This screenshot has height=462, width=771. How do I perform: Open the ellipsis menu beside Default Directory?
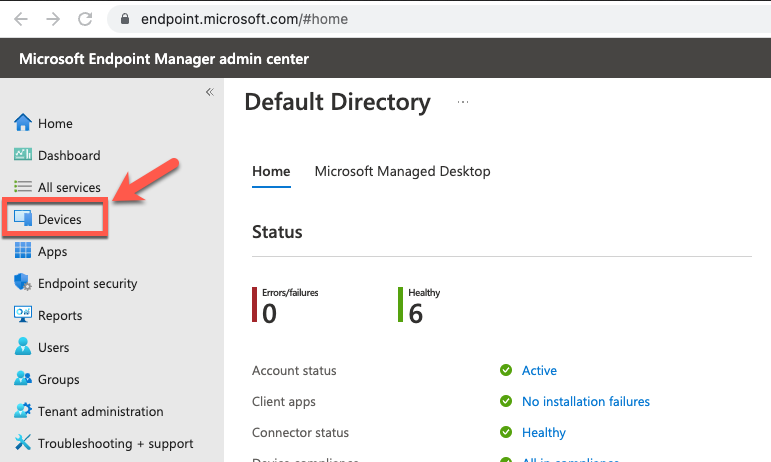pos(463,102)
